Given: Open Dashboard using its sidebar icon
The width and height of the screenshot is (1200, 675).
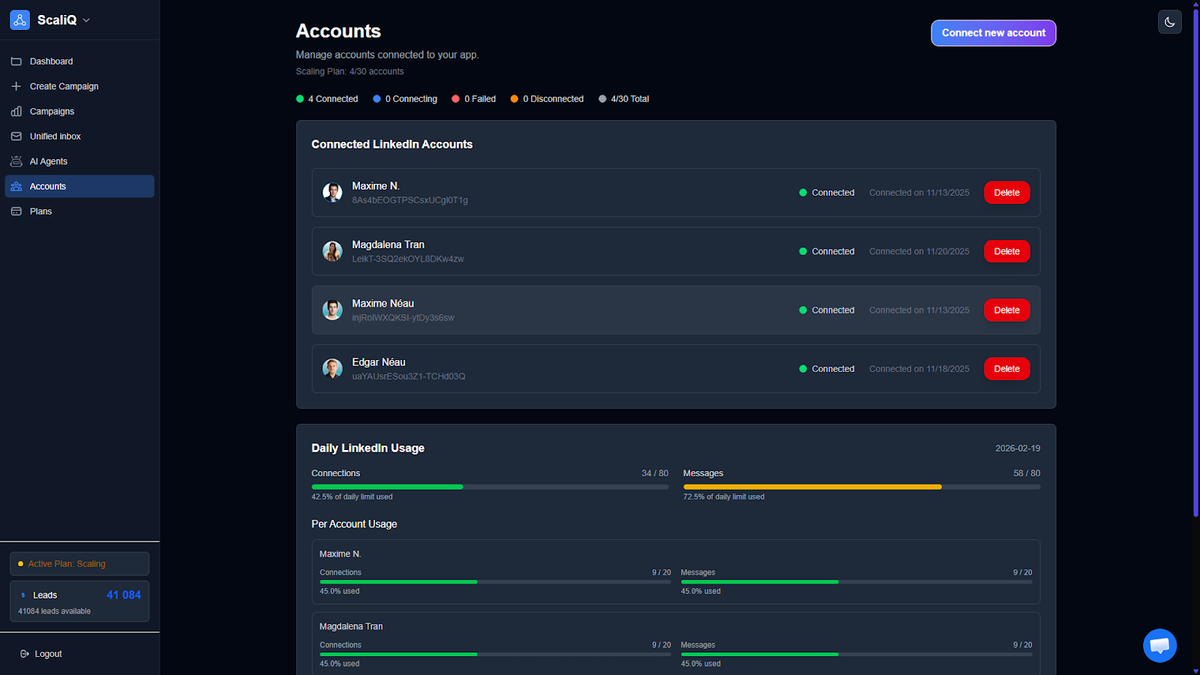Looking at the screenshot, I should pos(16,61).
